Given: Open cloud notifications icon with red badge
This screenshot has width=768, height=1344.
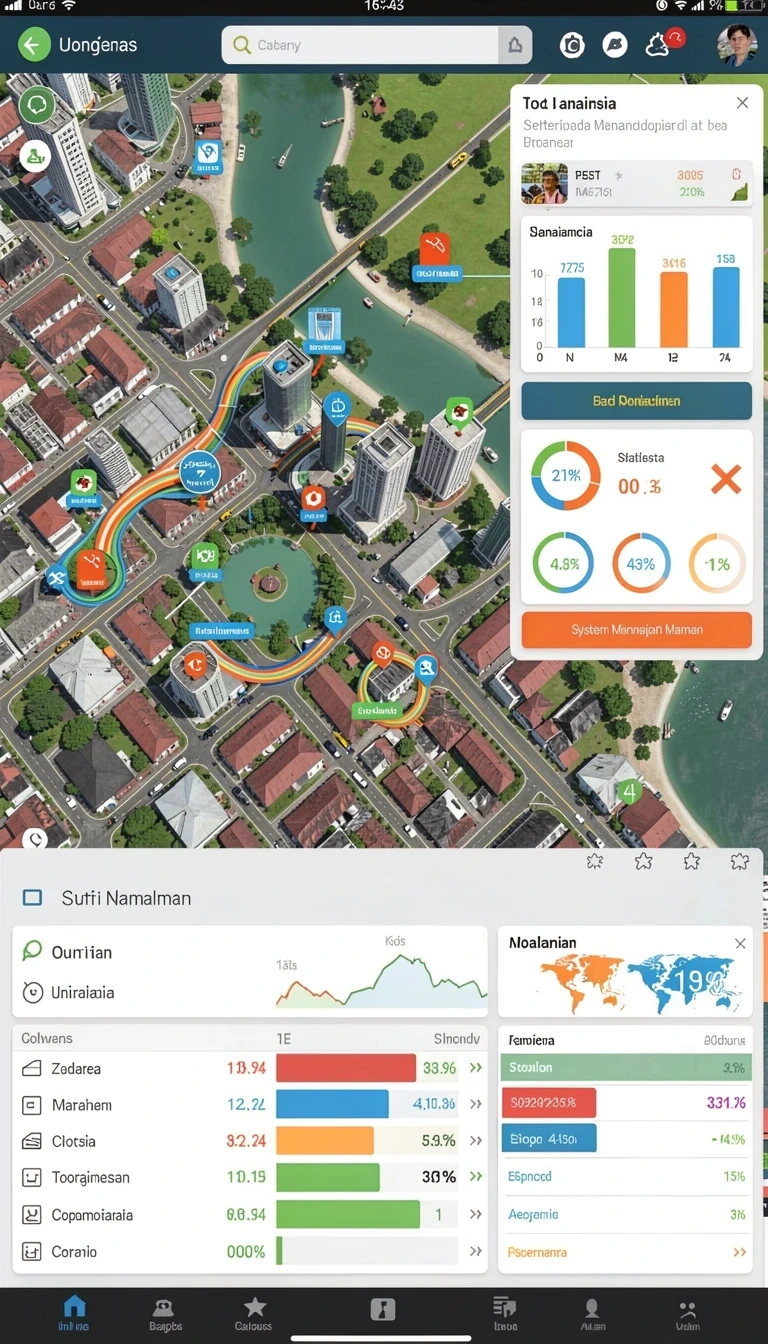Looking at the screenshot, I should tap(662, 42).
